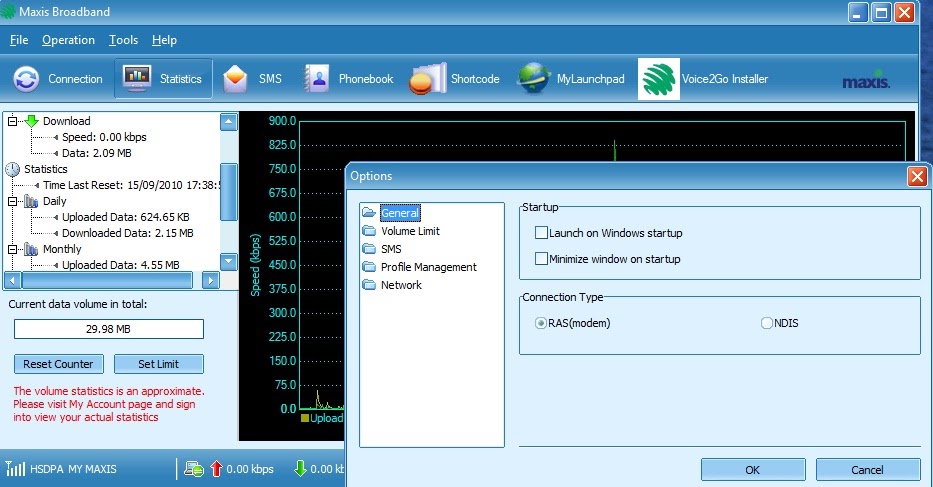This screenshot has height=487, width=933.
Task: Click the signal strength bars icon
Action: pyautogui.click(x=15, y=469)
